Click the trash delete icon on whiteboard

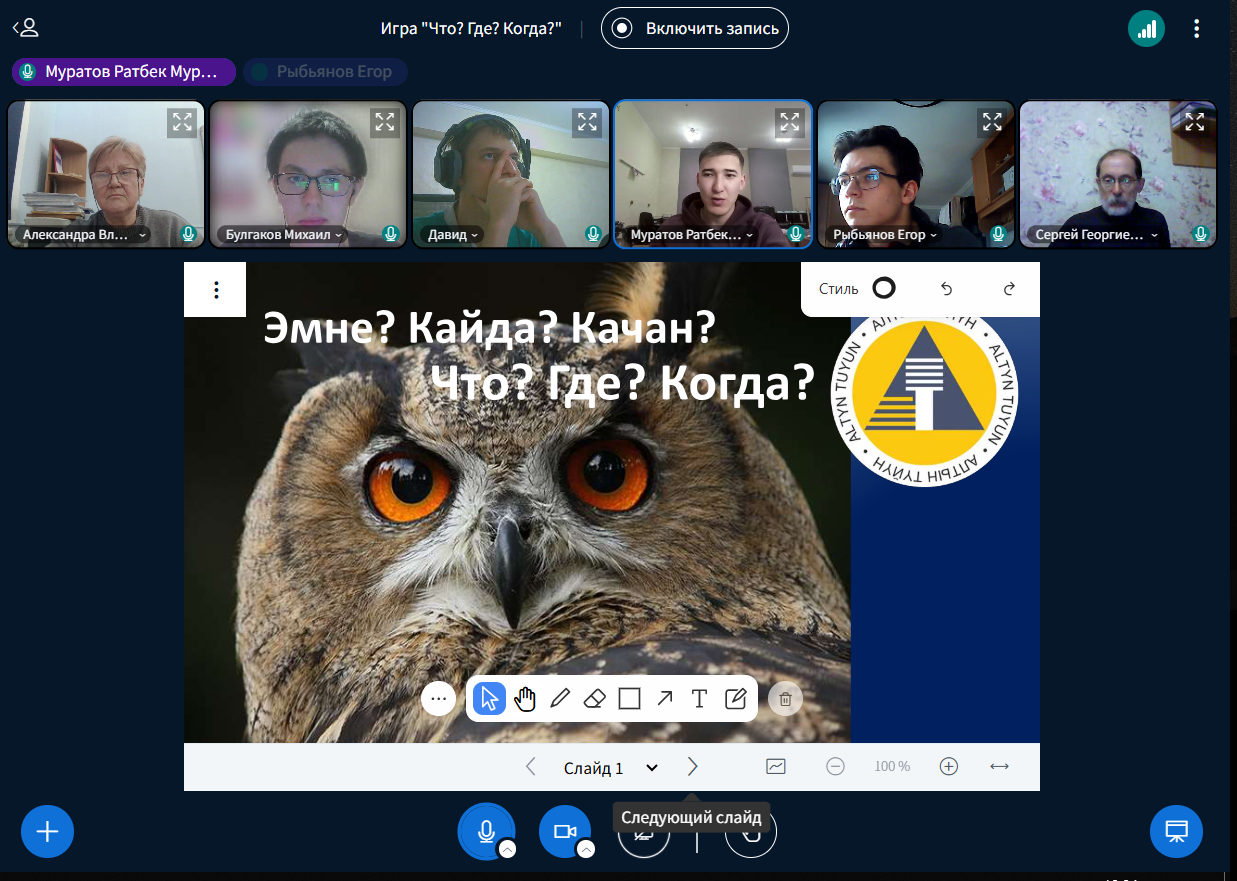click(x=785, y=699)
